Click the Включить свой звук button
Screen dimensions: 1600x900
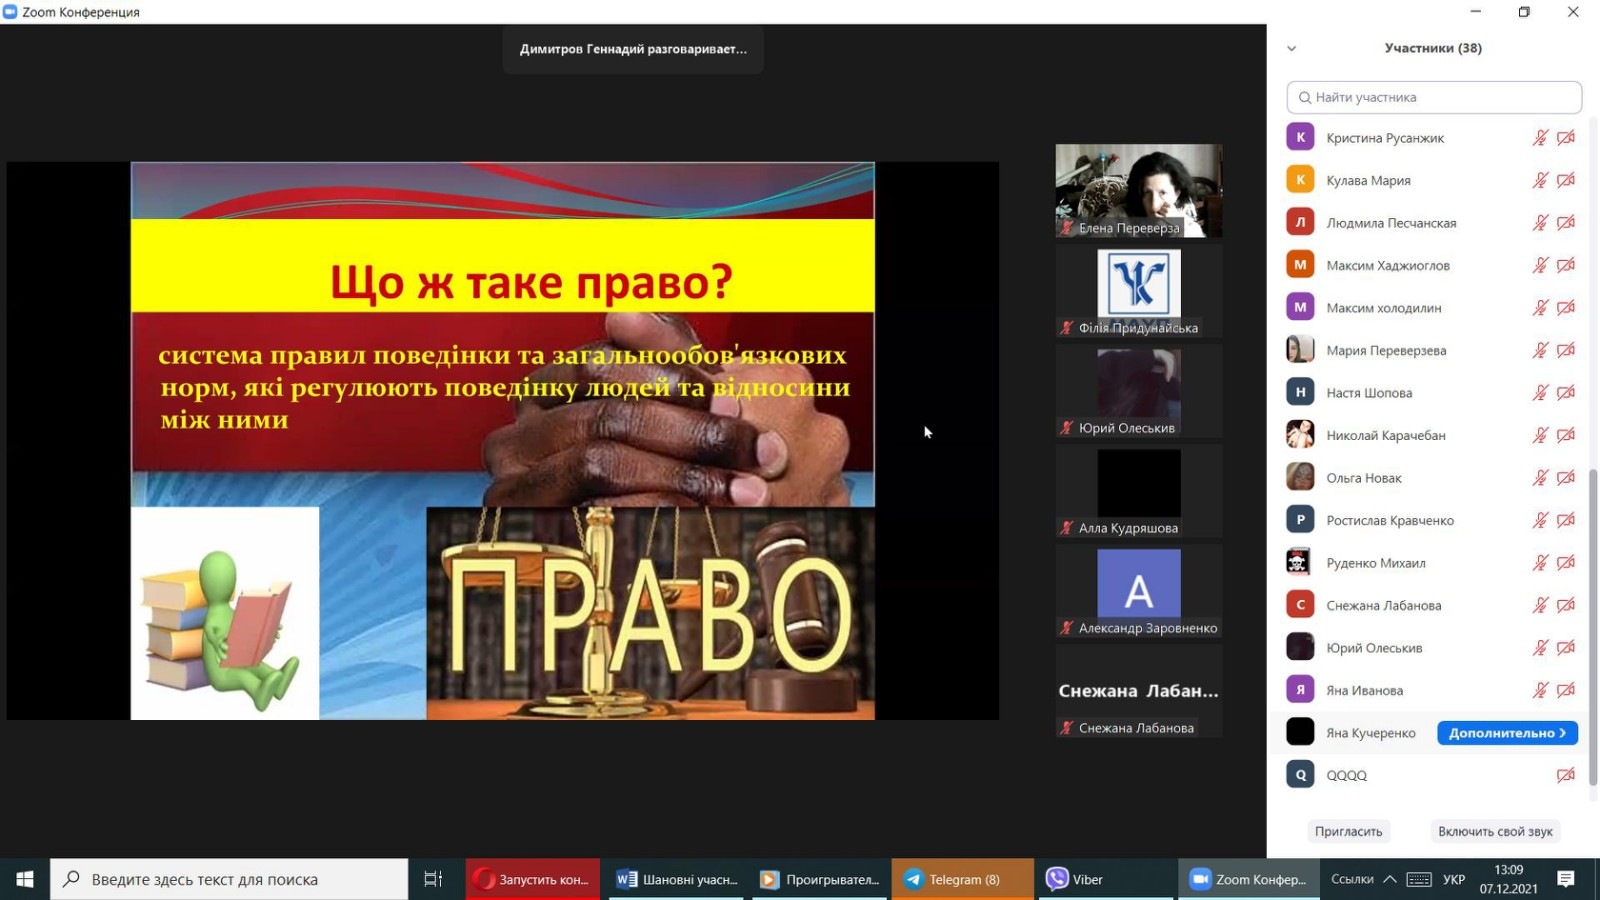tap(1495, 831)
